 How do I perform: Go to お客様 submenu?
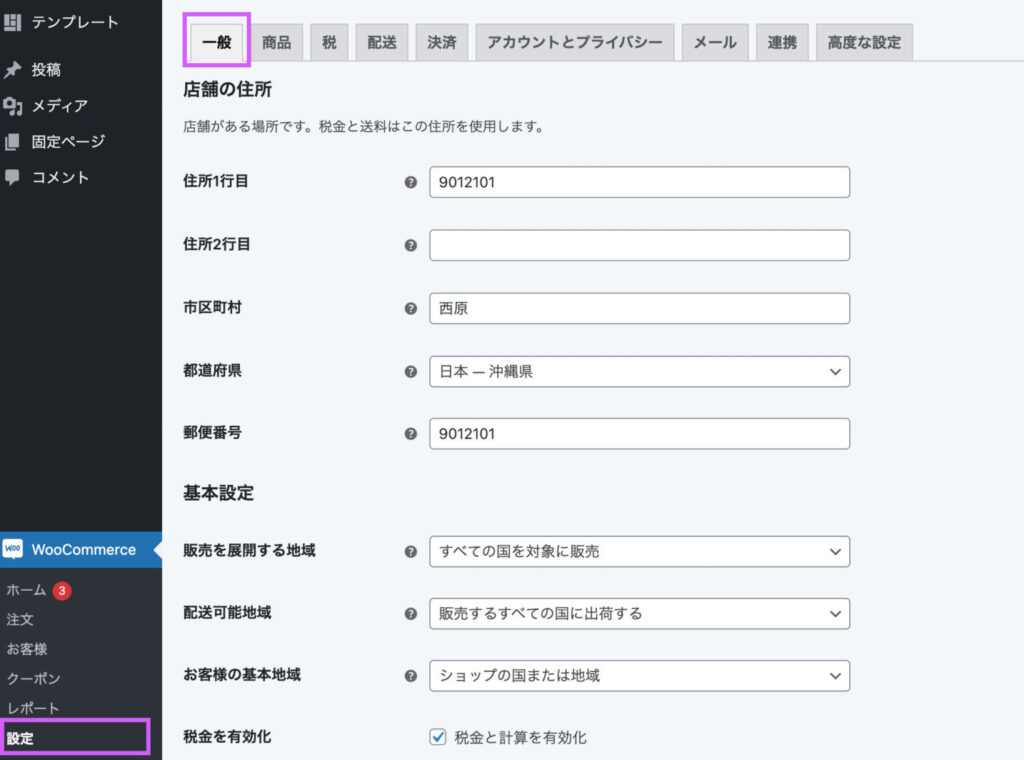[27, 649]
